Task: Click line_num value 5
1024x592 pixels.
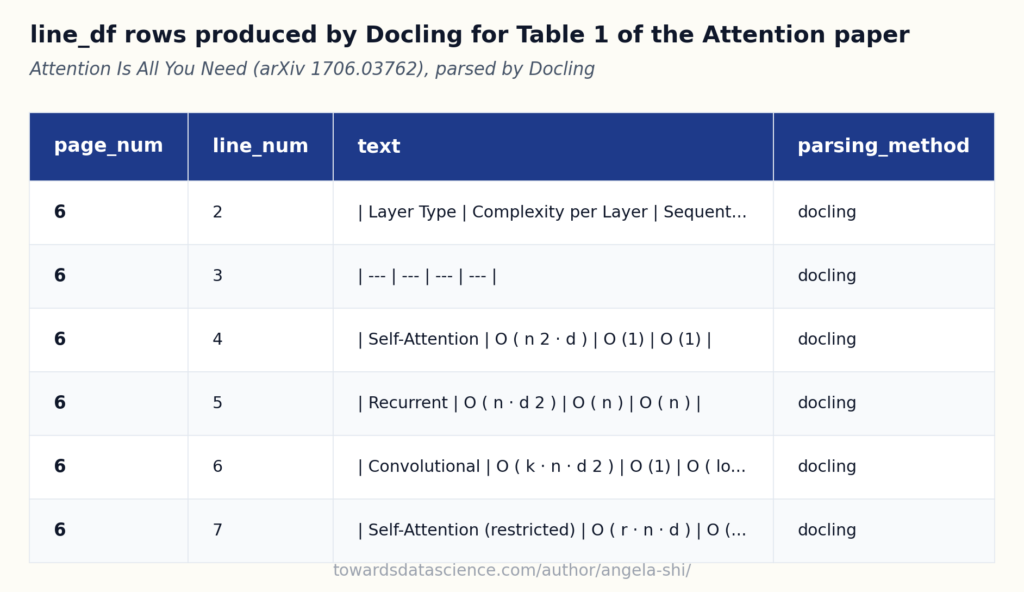Action: click(x=217, y=403)
